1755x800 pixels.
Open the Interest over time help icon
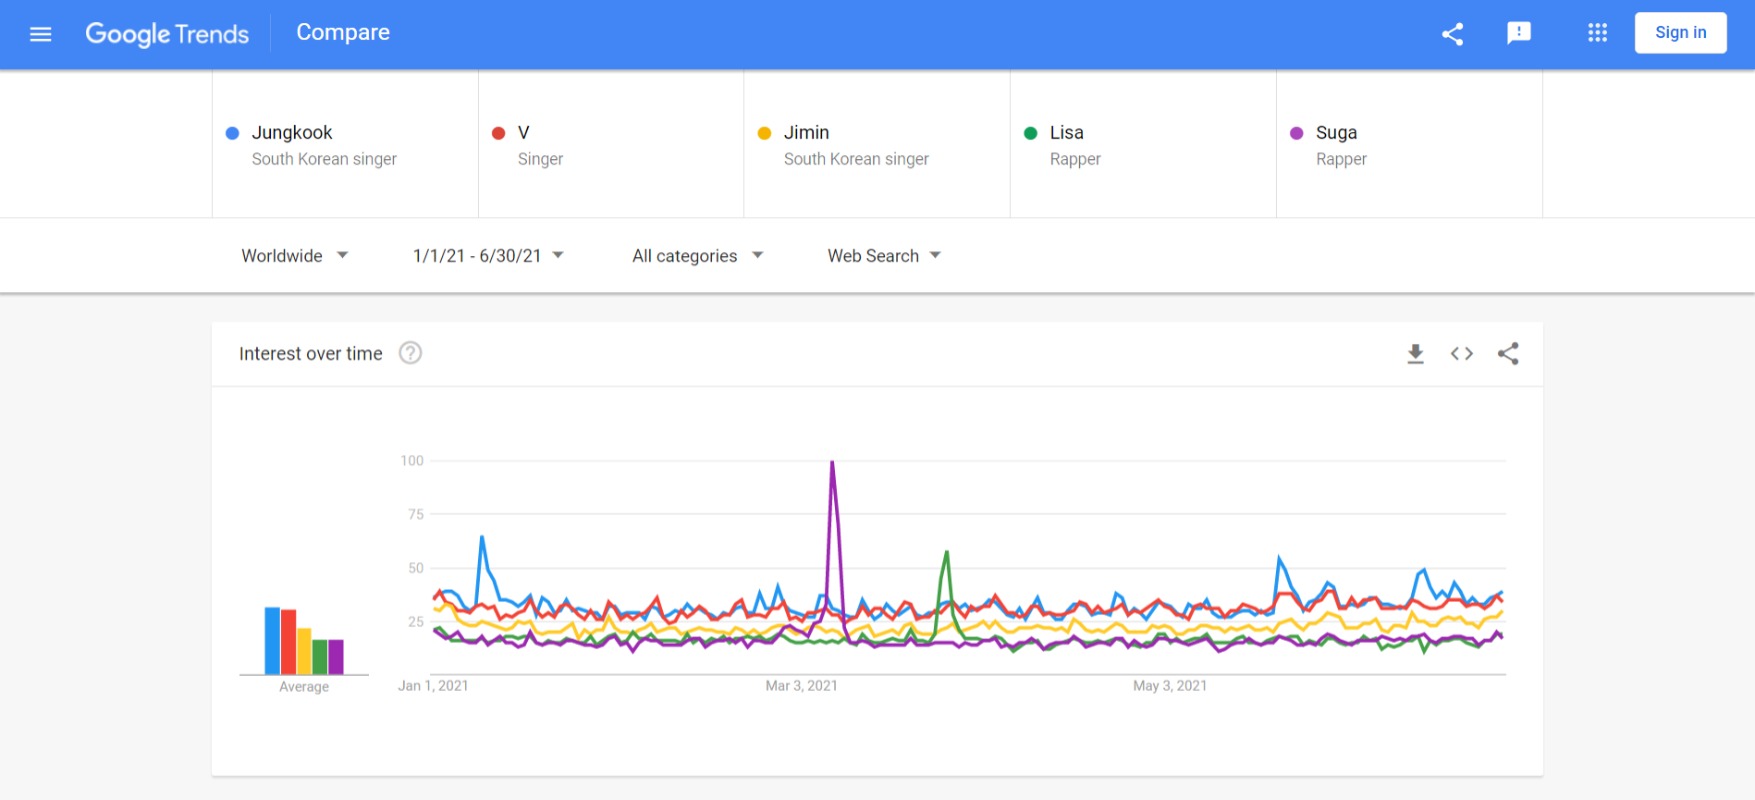point(410,353)
